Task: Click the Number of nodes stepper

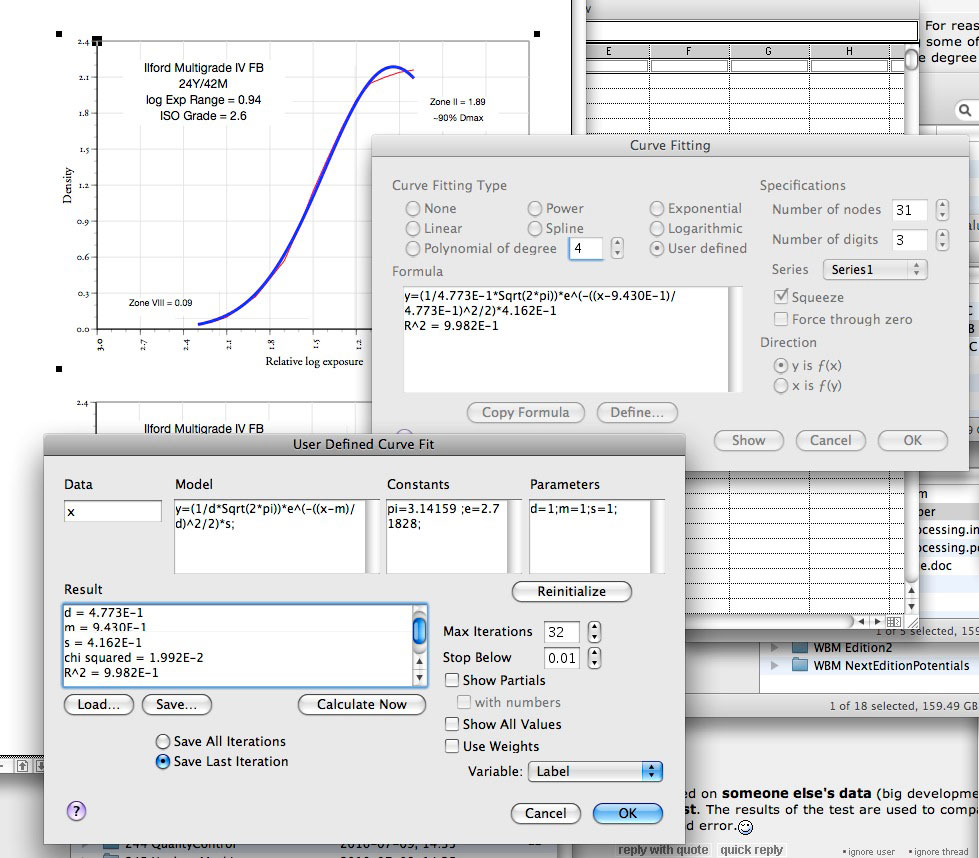Action: pos(943,210)
